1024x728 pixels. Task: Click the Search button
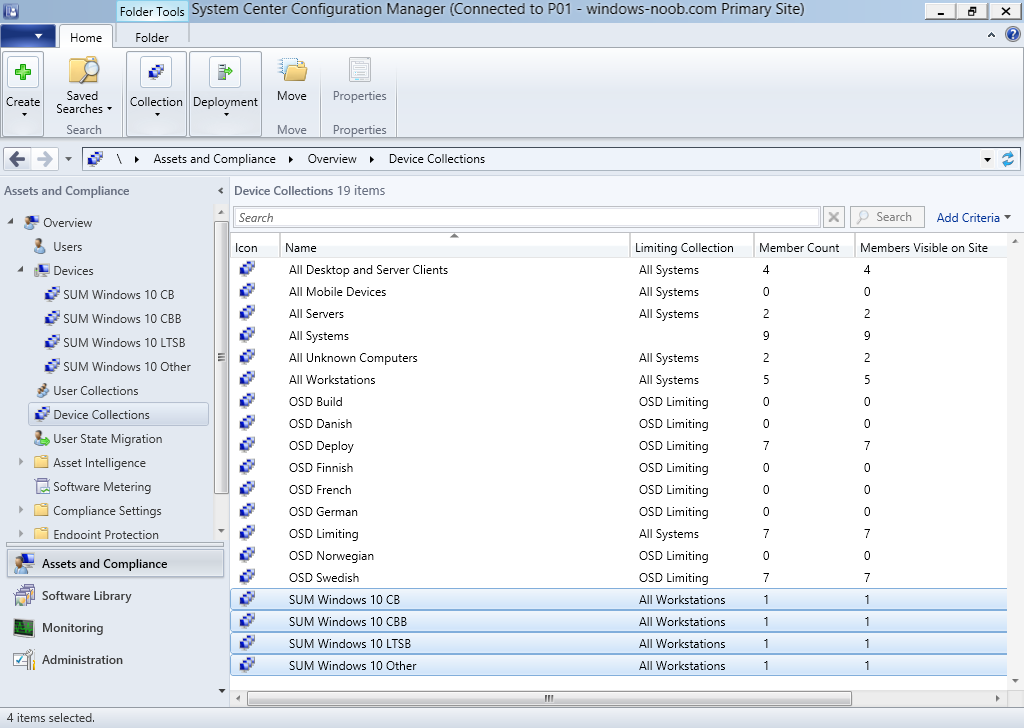click(887, 217)
